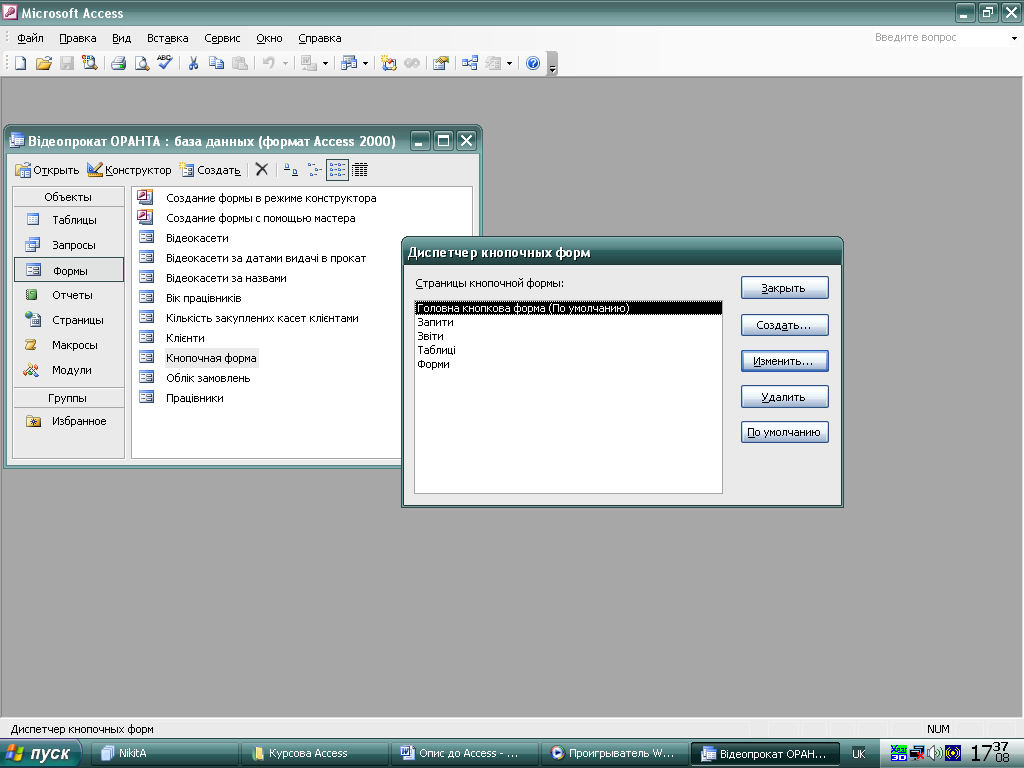Screen dimensions: 1024x768
Task: Click the Print icon
Action: pyautogui.click(x=118, y=63)
